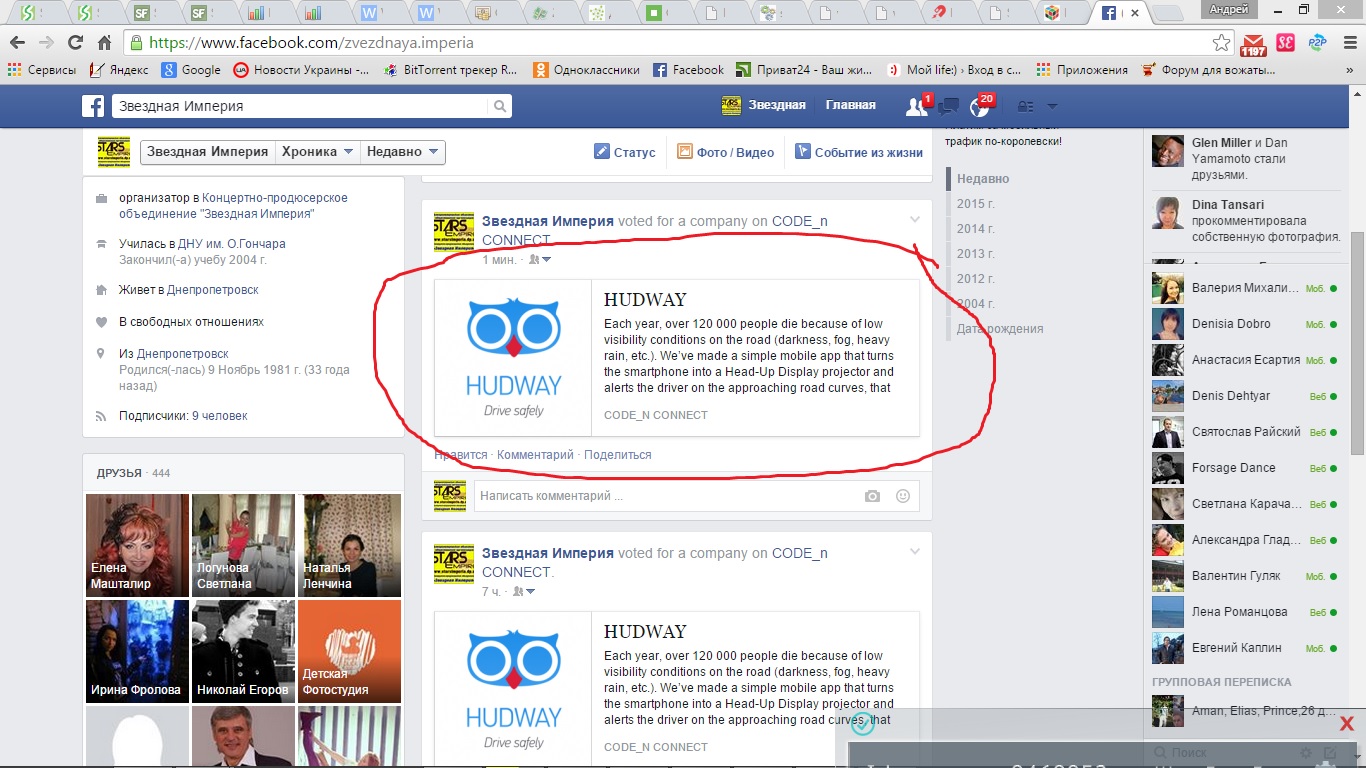1366x768 pixels.
Task: Click the search magnifier icon in Facebook bar
Action: pos(499,106)
